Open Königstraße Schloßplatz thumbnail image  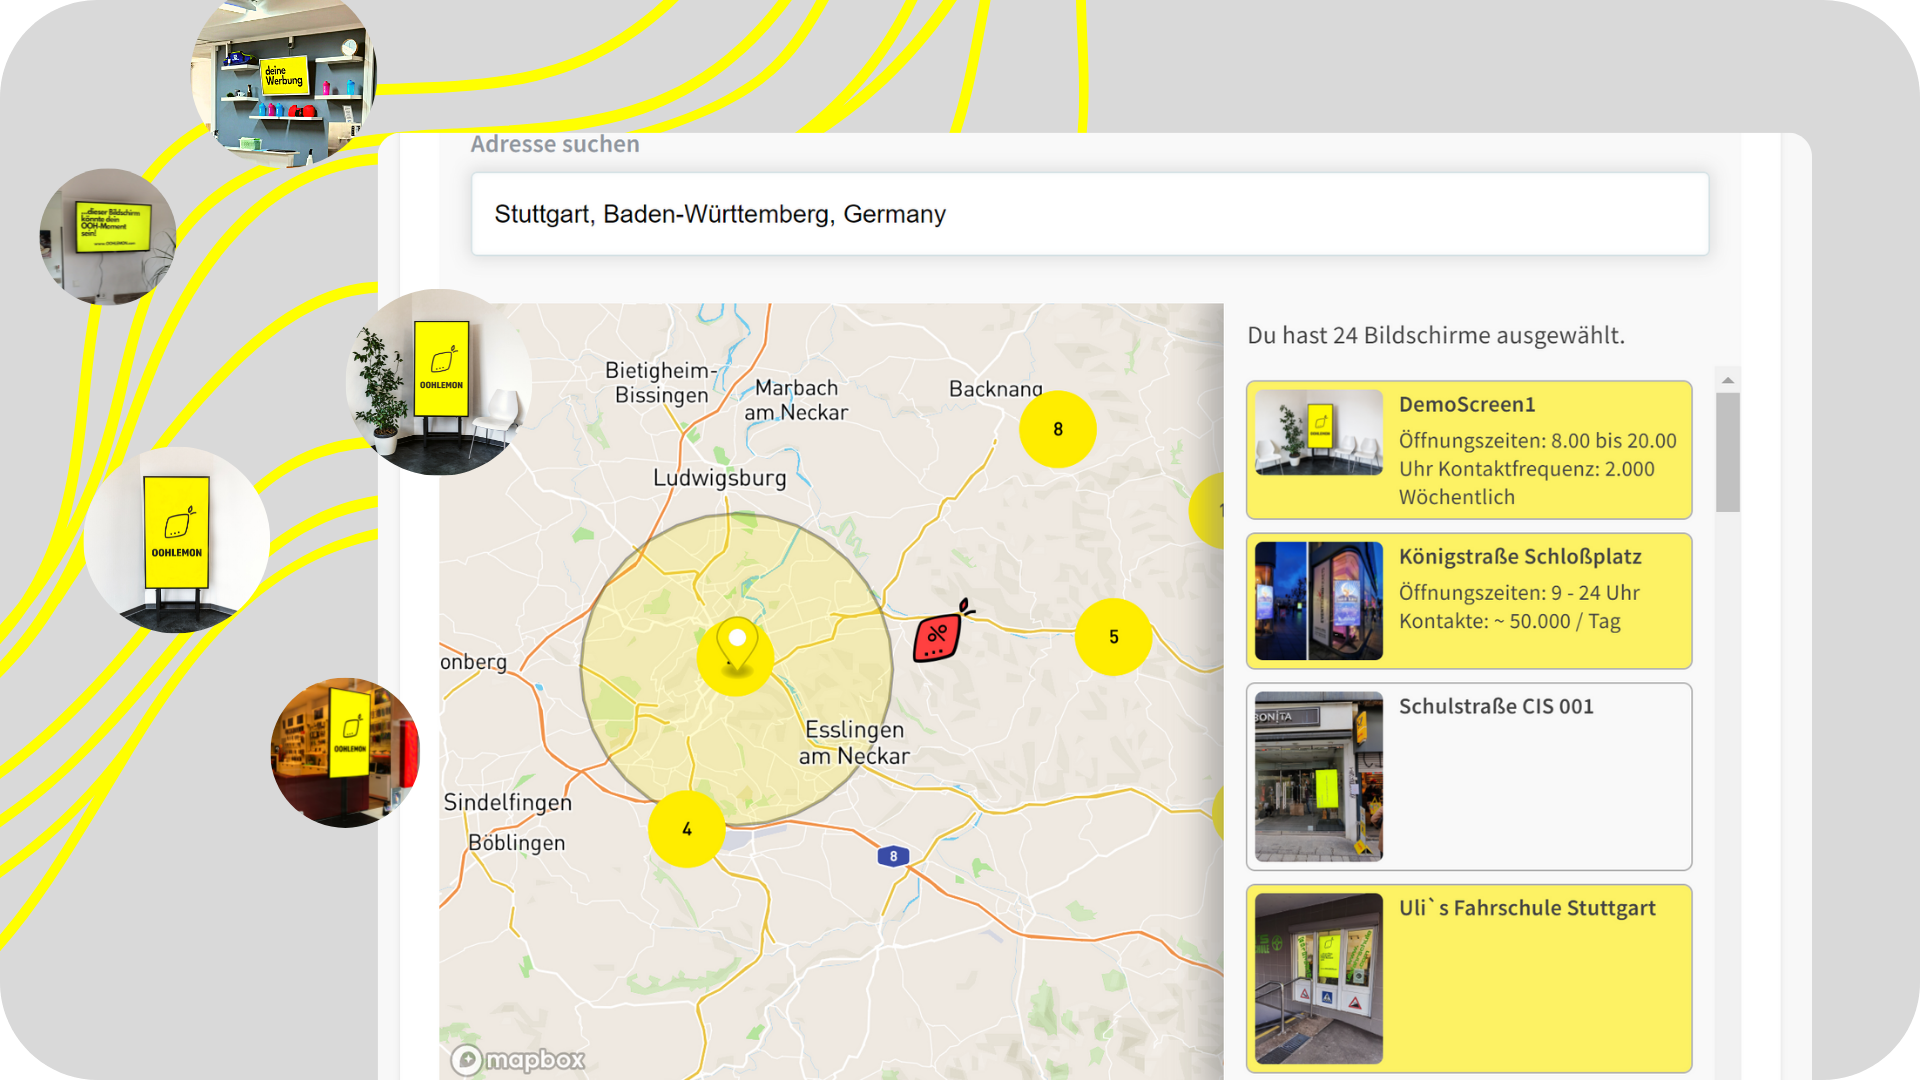click(x=1318, y=601)
